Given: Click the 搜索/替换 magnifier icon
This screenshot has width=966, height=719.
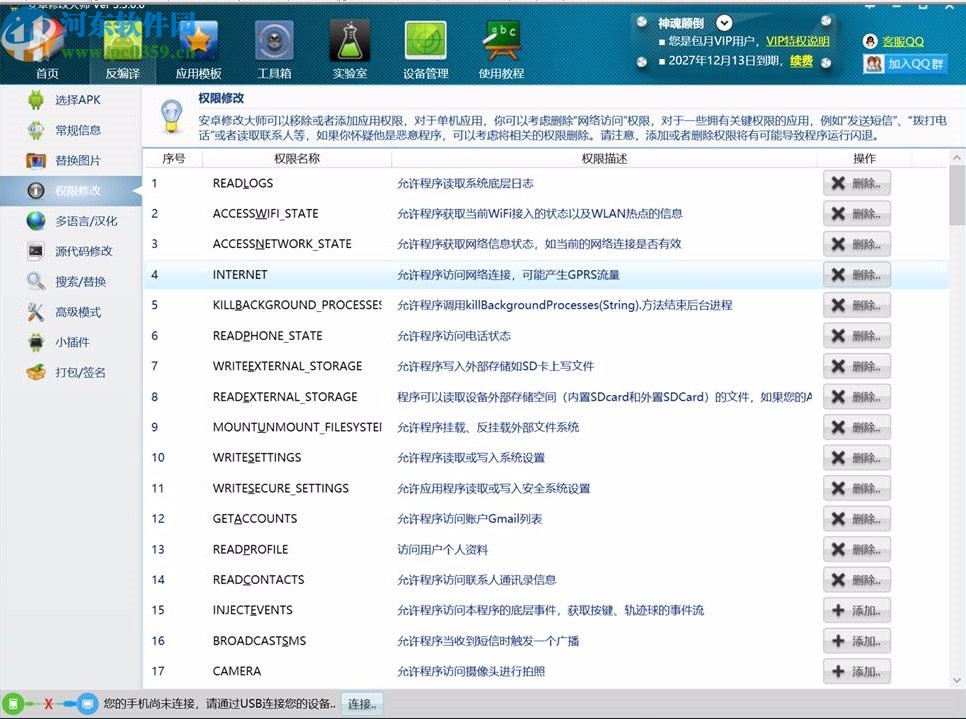Looking at the screenshot, I should [36, 281].
